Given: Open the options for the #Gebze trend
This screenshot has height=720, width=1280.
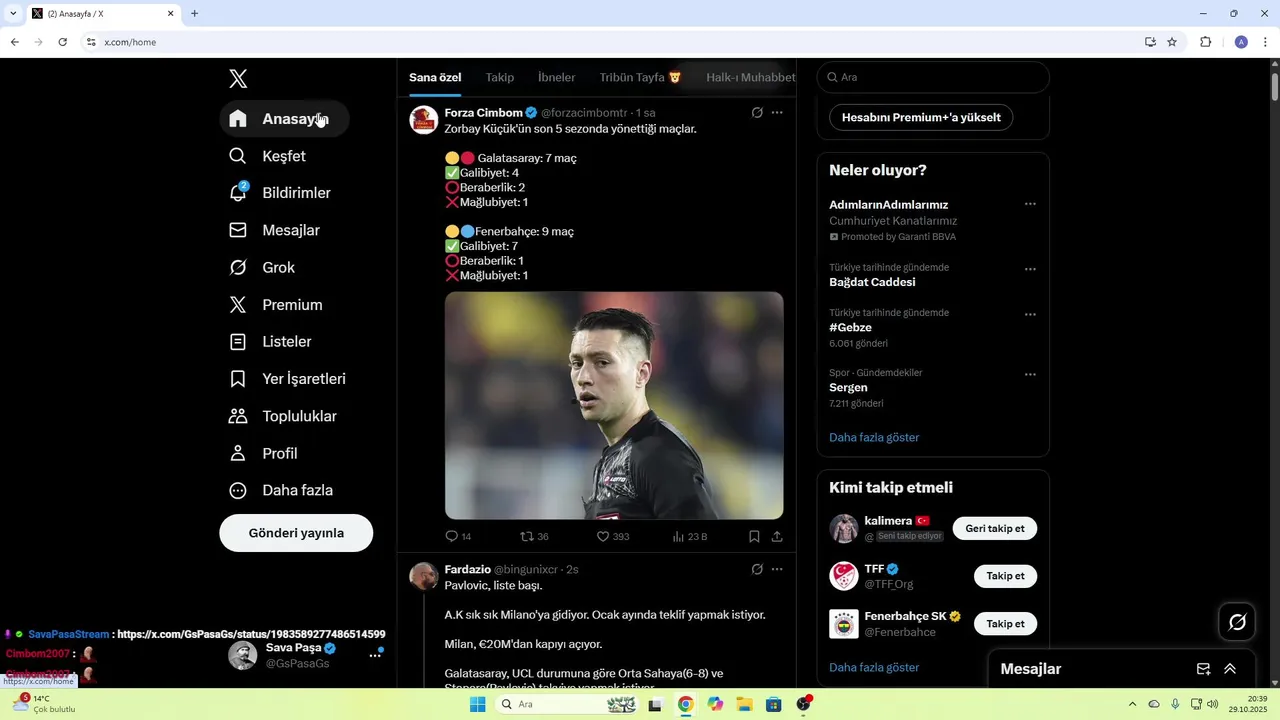Looking at the screenshot, I should tap(1030, 314).
